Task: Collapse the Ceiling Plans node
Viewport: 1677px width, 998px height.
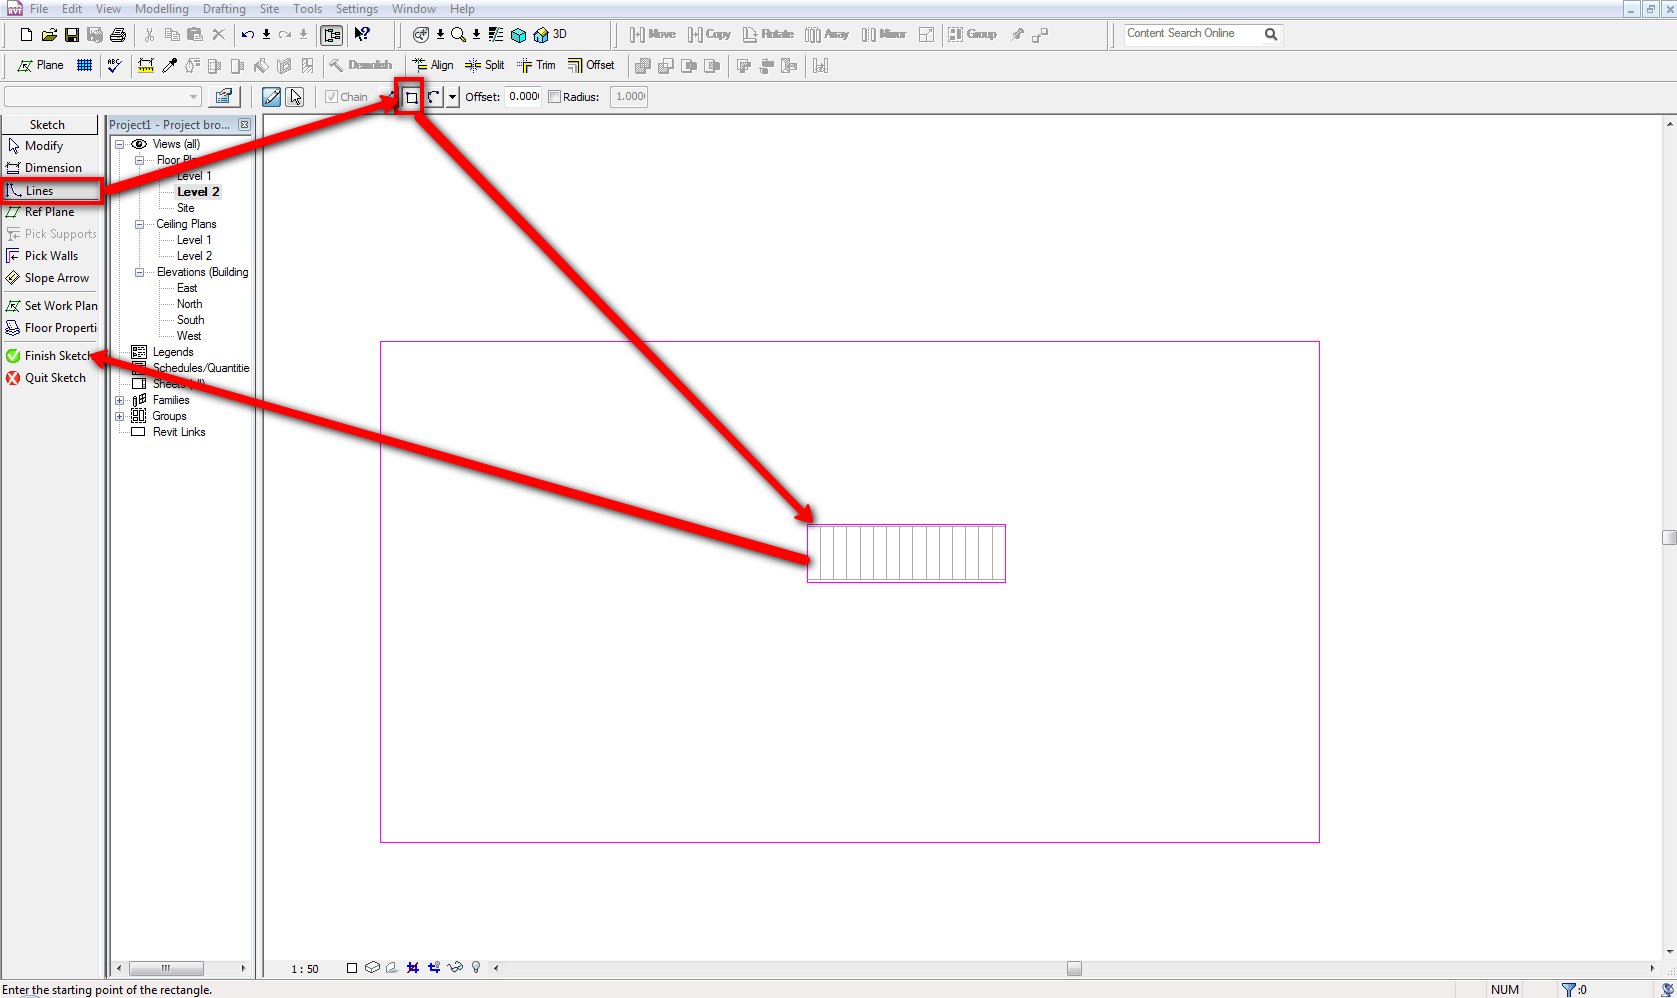Action: [139, 224]
